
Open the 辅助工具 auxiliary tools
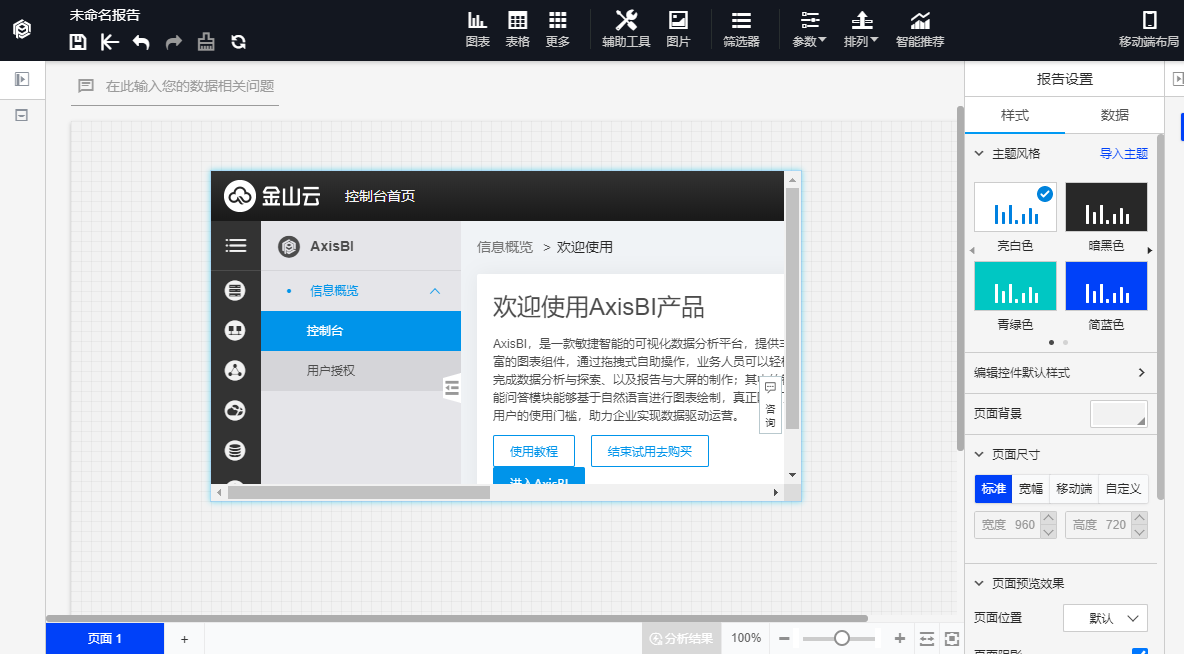click(x=626, y=29)
